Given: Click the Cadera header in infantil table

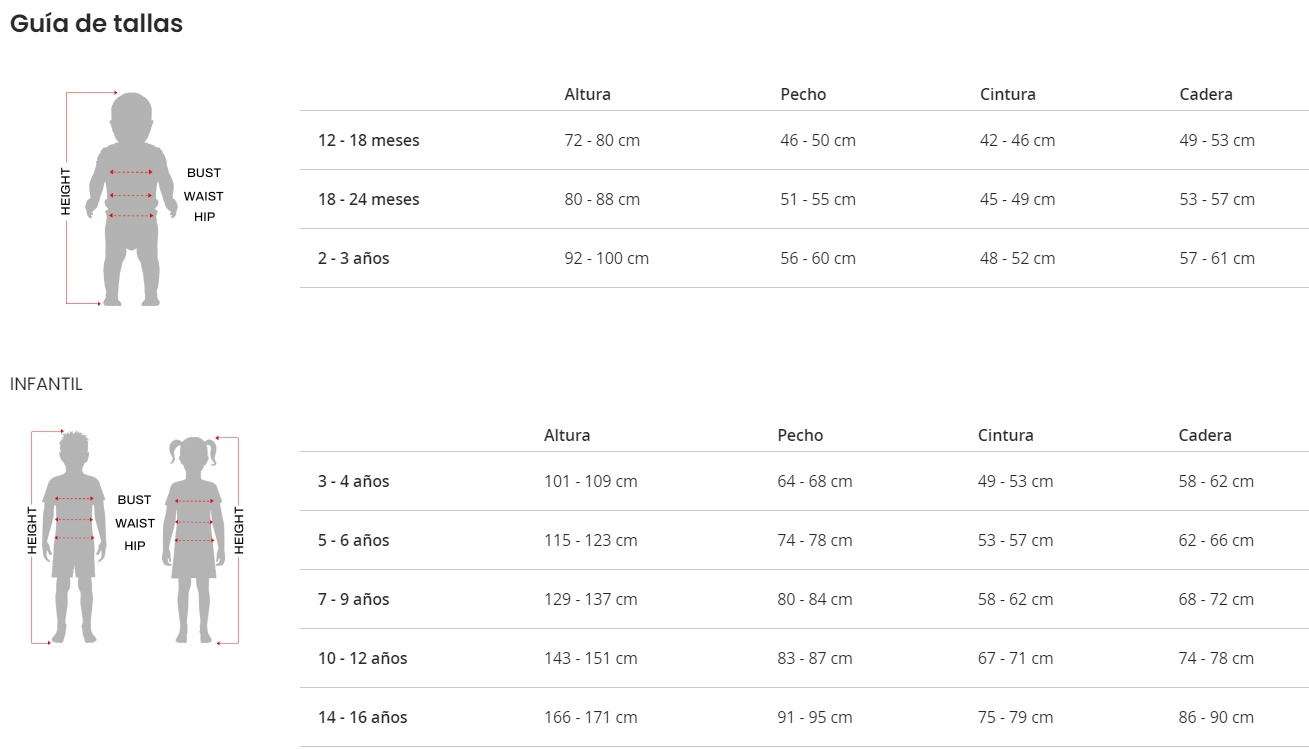Looking at the screenshot, I should (x=1204, y=435).
